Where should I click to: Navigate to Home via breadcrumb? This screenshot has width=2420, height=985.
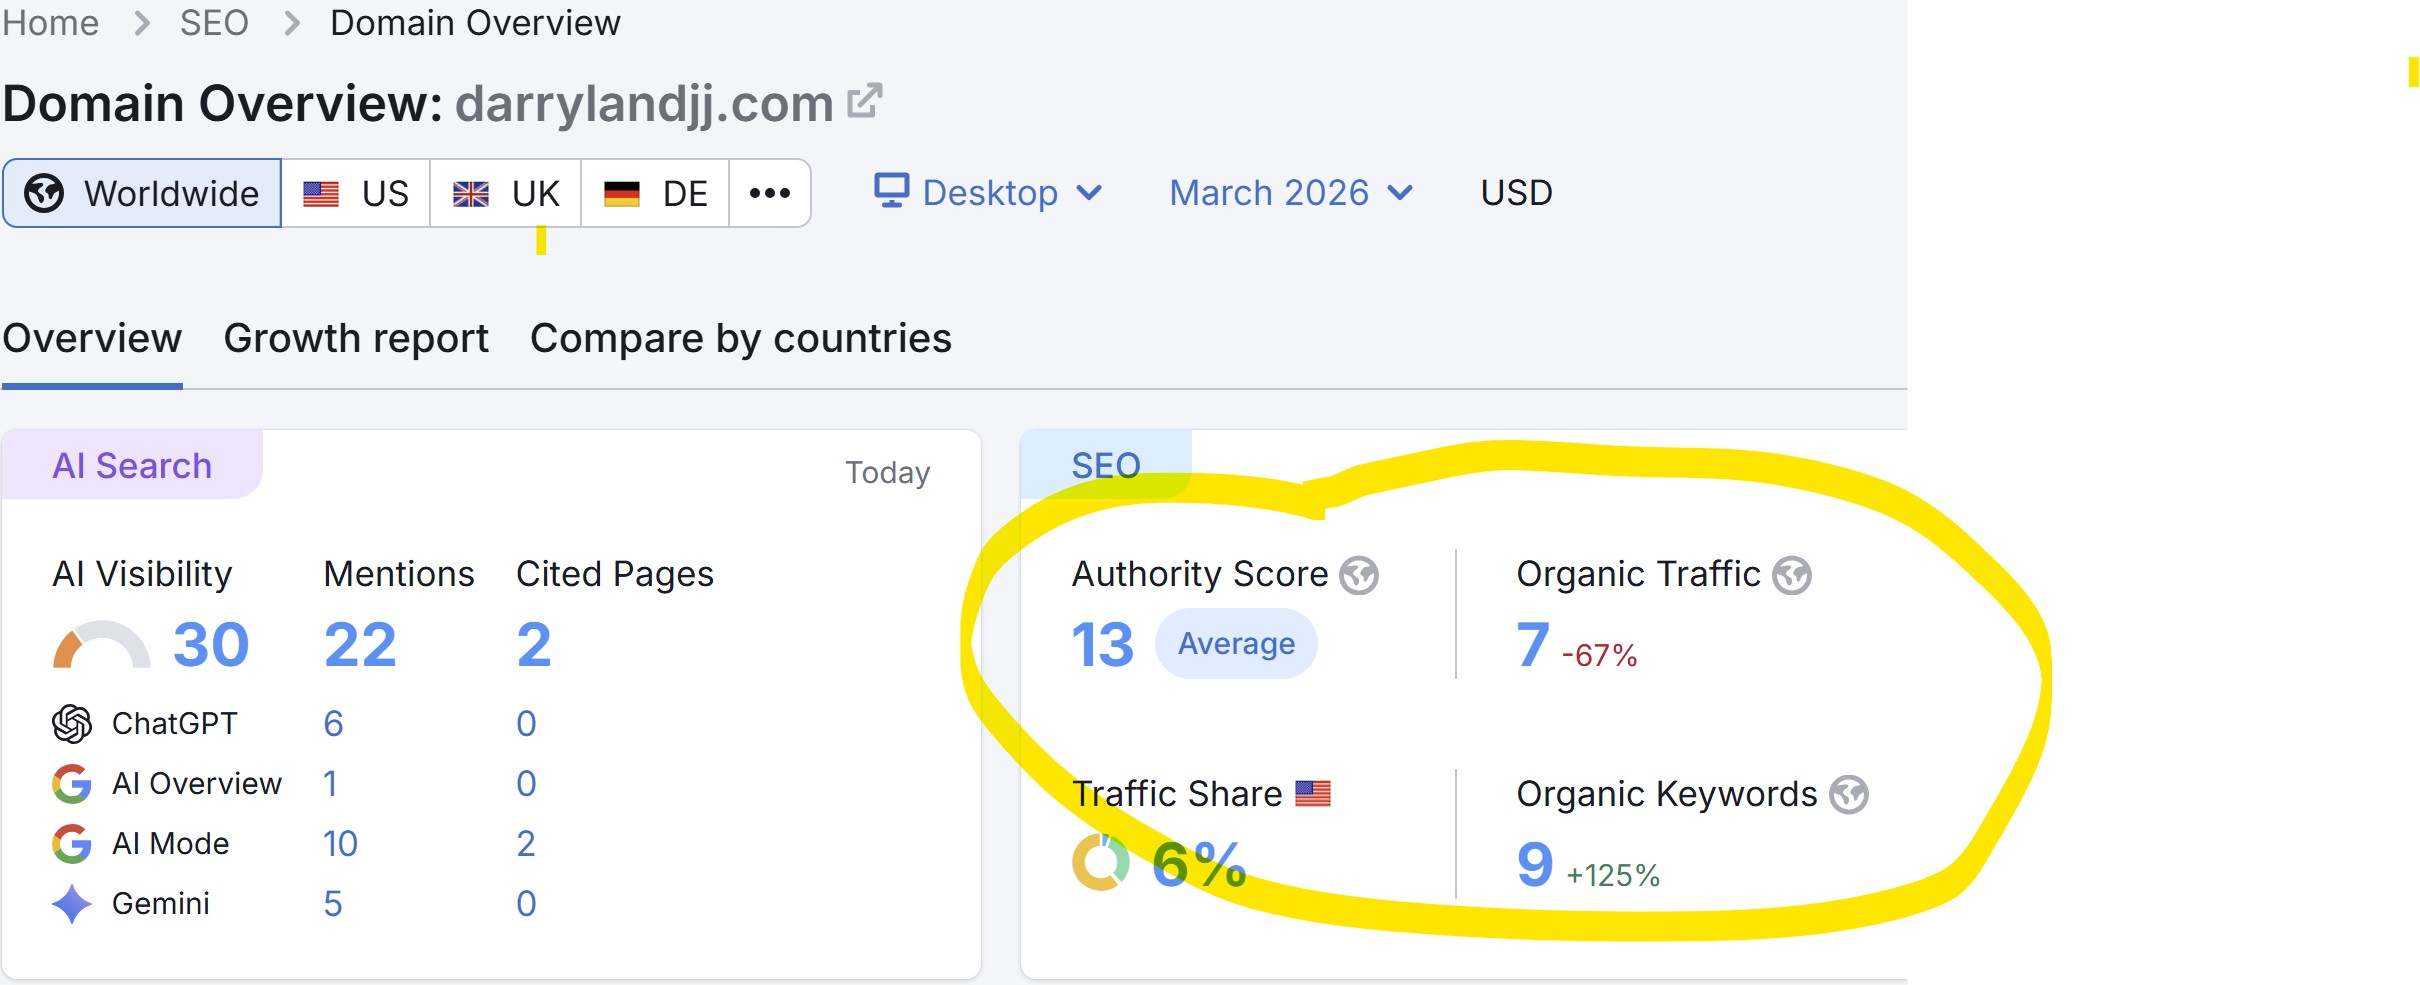click(x=50, y=22)
